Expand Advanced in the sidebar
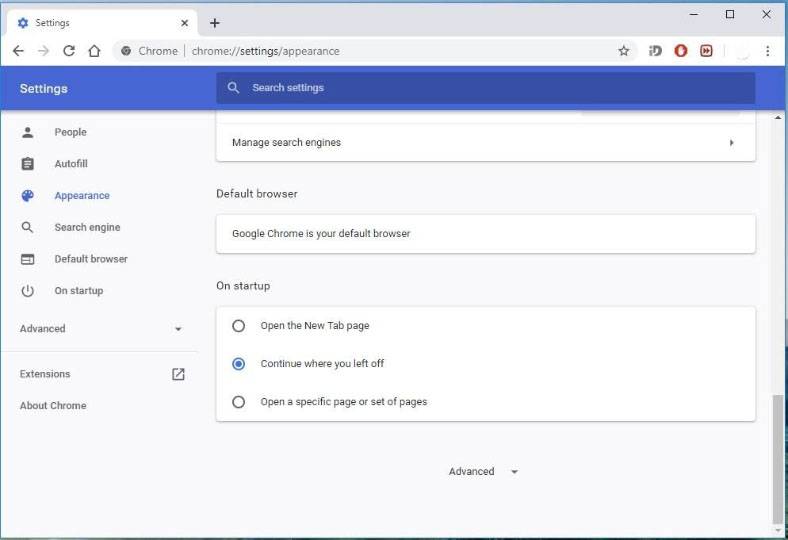The height and width of the screenshot is (540, 788). pos(101,329)
